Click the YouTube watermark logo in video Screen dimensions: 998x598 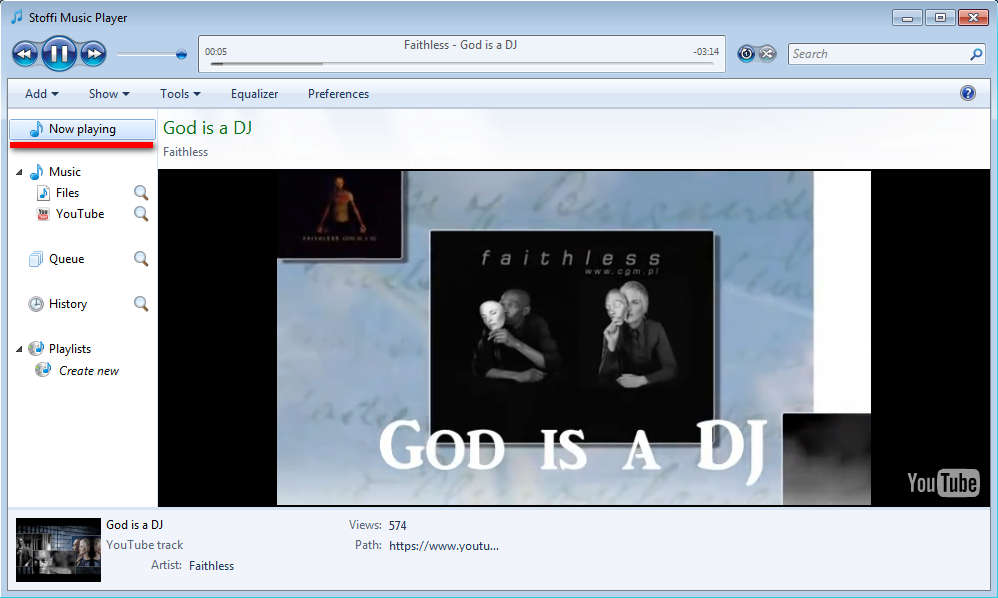click(943, 483)
